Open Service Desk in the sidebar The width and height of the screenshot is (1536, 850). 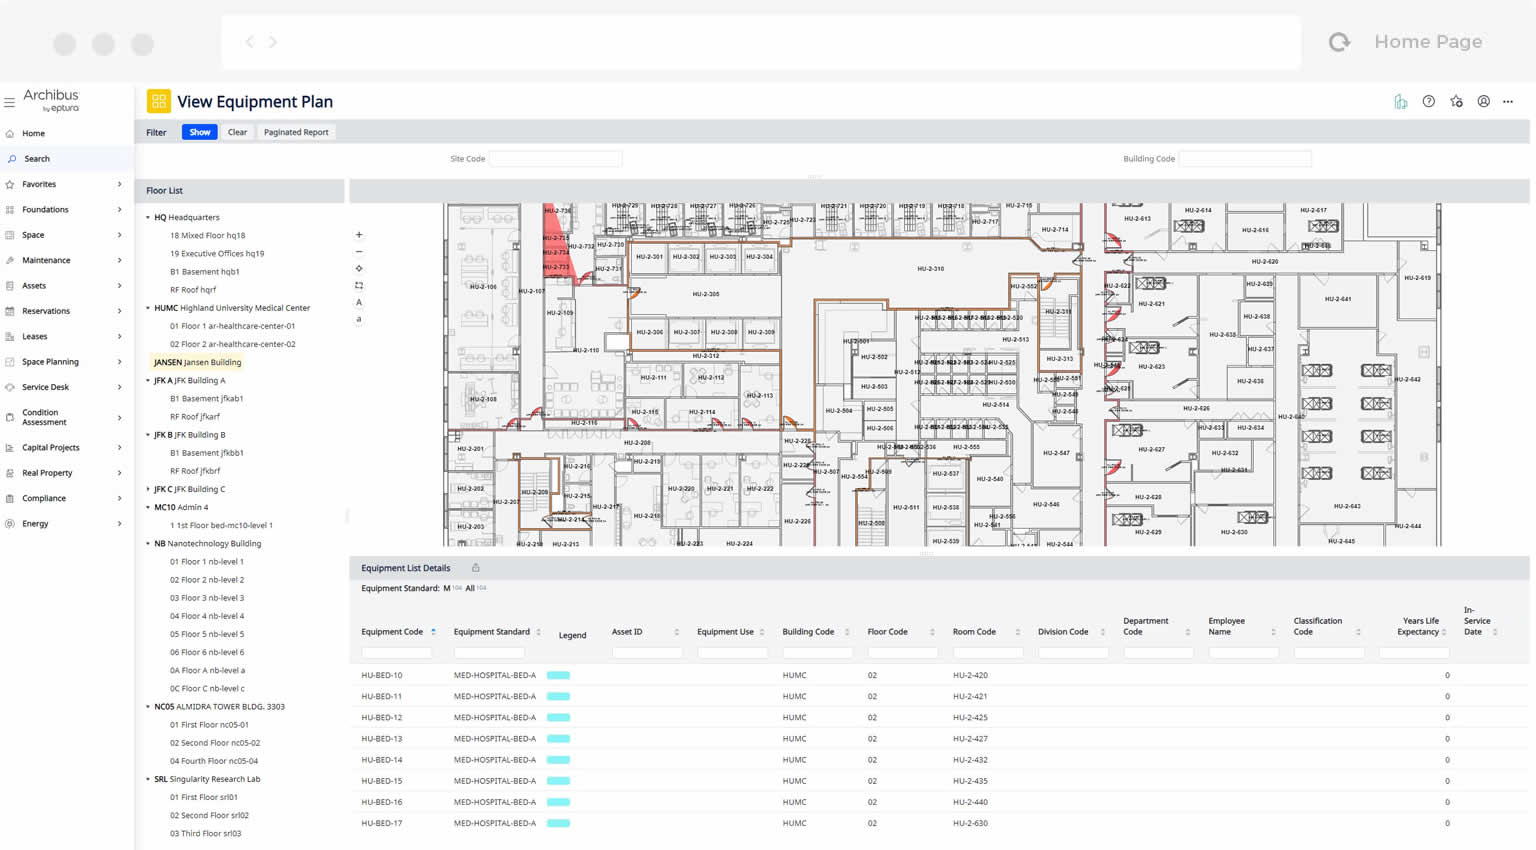tap(46, 387)
